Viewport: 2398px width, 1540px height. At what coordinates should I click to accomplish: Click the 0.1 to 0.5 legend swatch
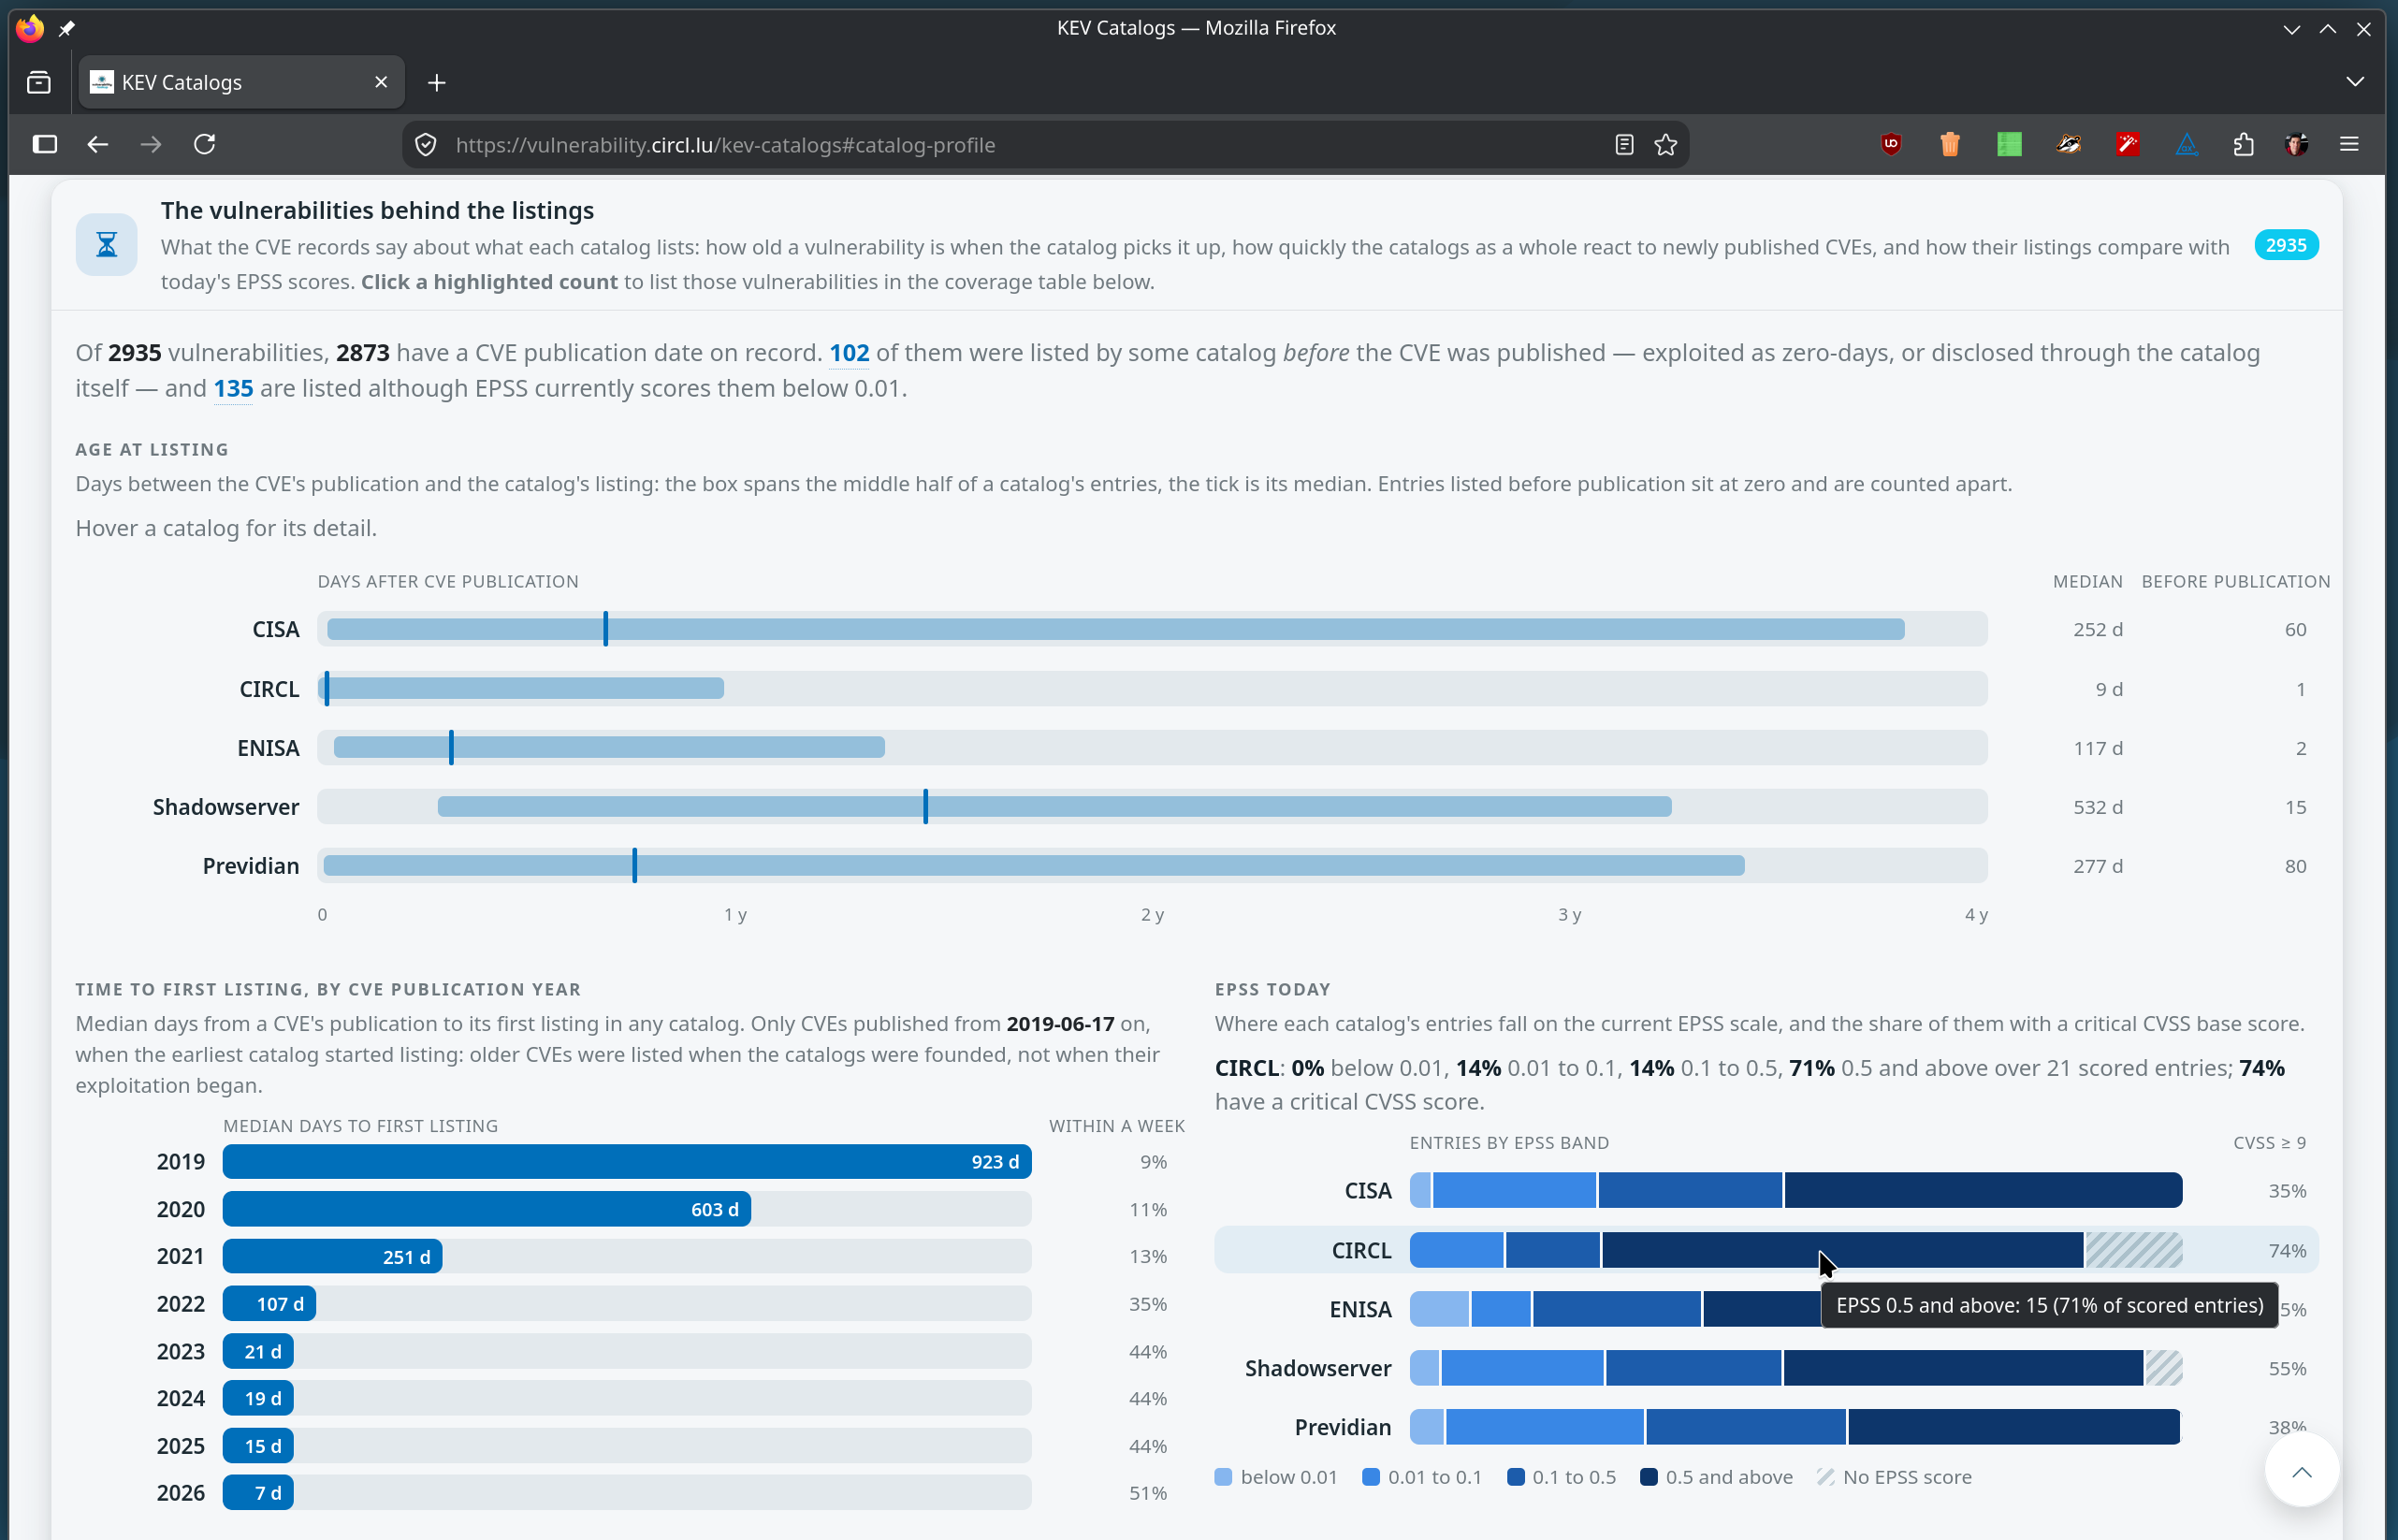point(1516,1477)
